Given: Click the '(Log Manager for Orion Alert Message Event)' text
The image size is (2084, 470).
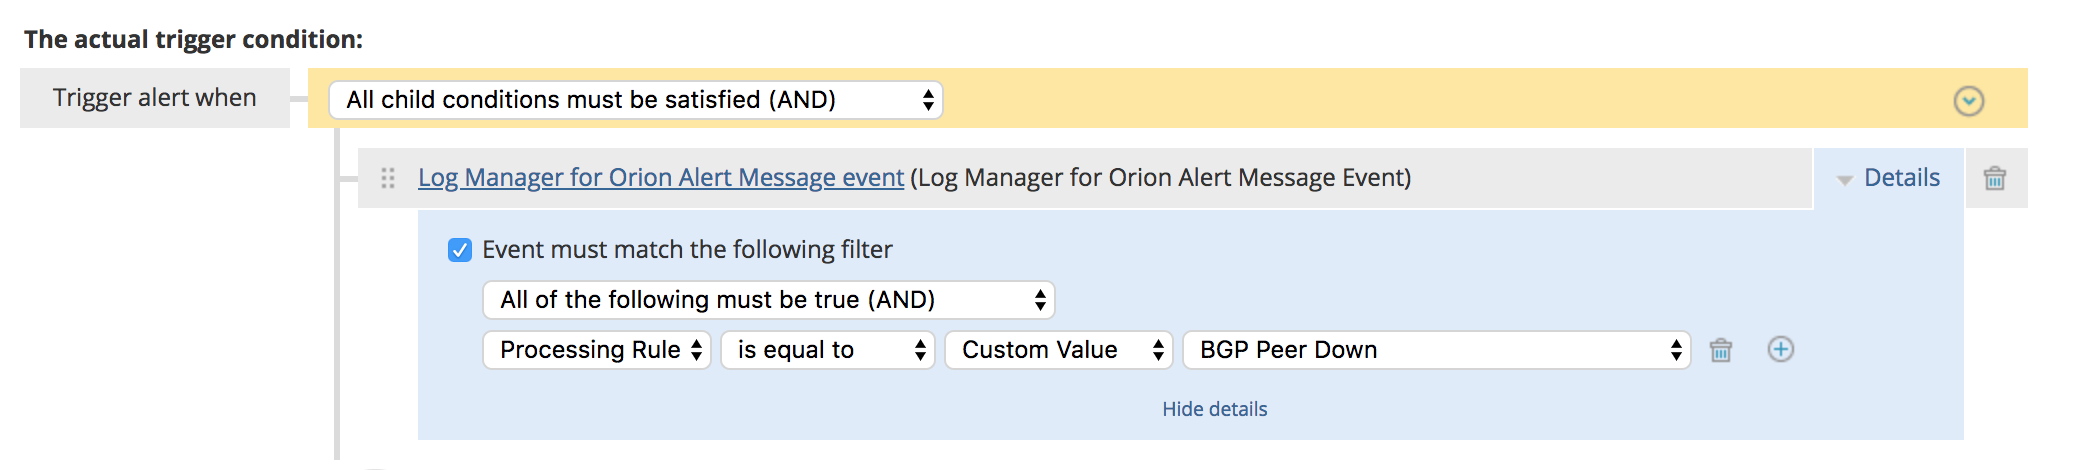Looking at the screenshot, I should [1161, 178].
